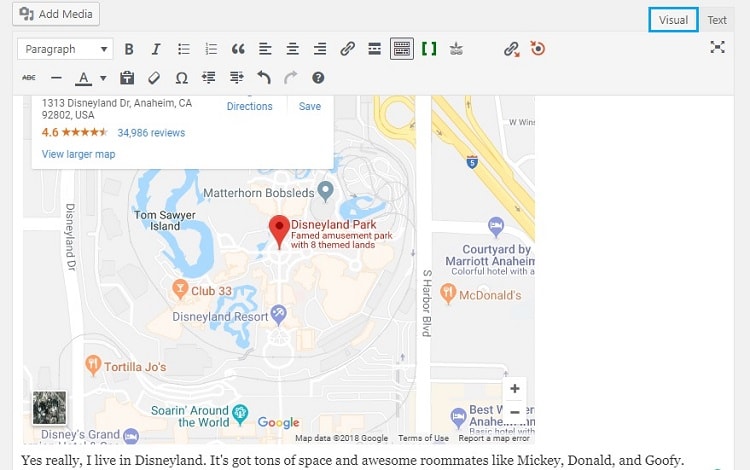Switch to satellite view thumbnail
Image resolution: width=750 pixels, height=470 pixels.
(49, 408)
